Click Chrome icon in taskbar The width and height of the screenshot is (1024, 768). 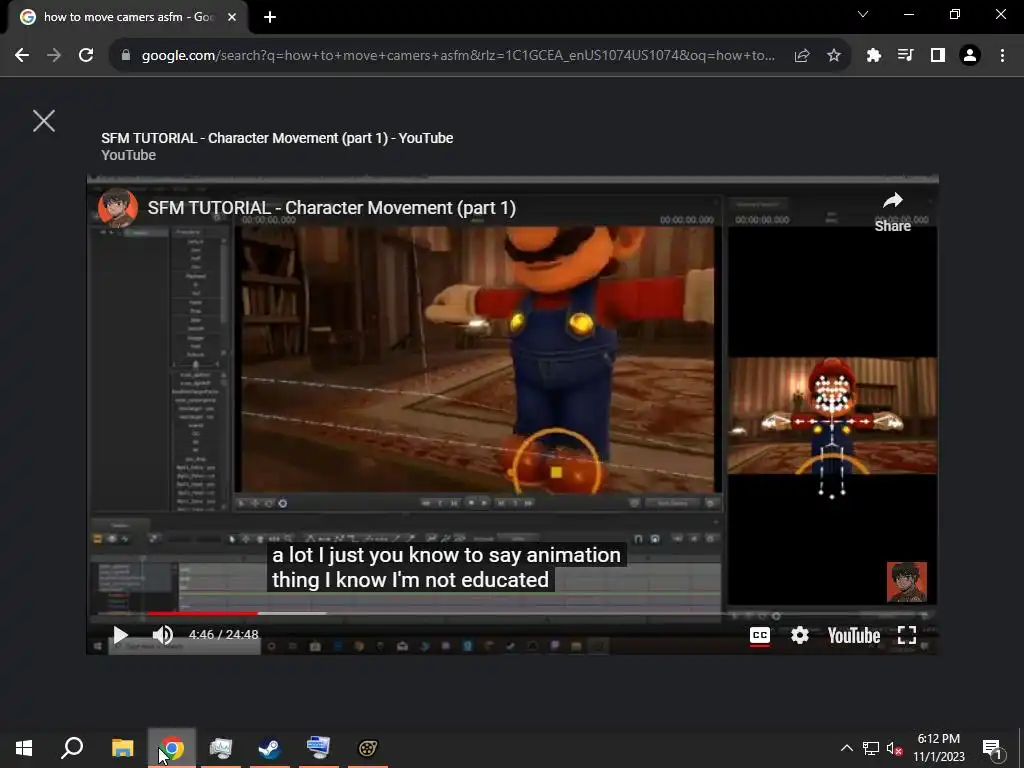[172, 748]
